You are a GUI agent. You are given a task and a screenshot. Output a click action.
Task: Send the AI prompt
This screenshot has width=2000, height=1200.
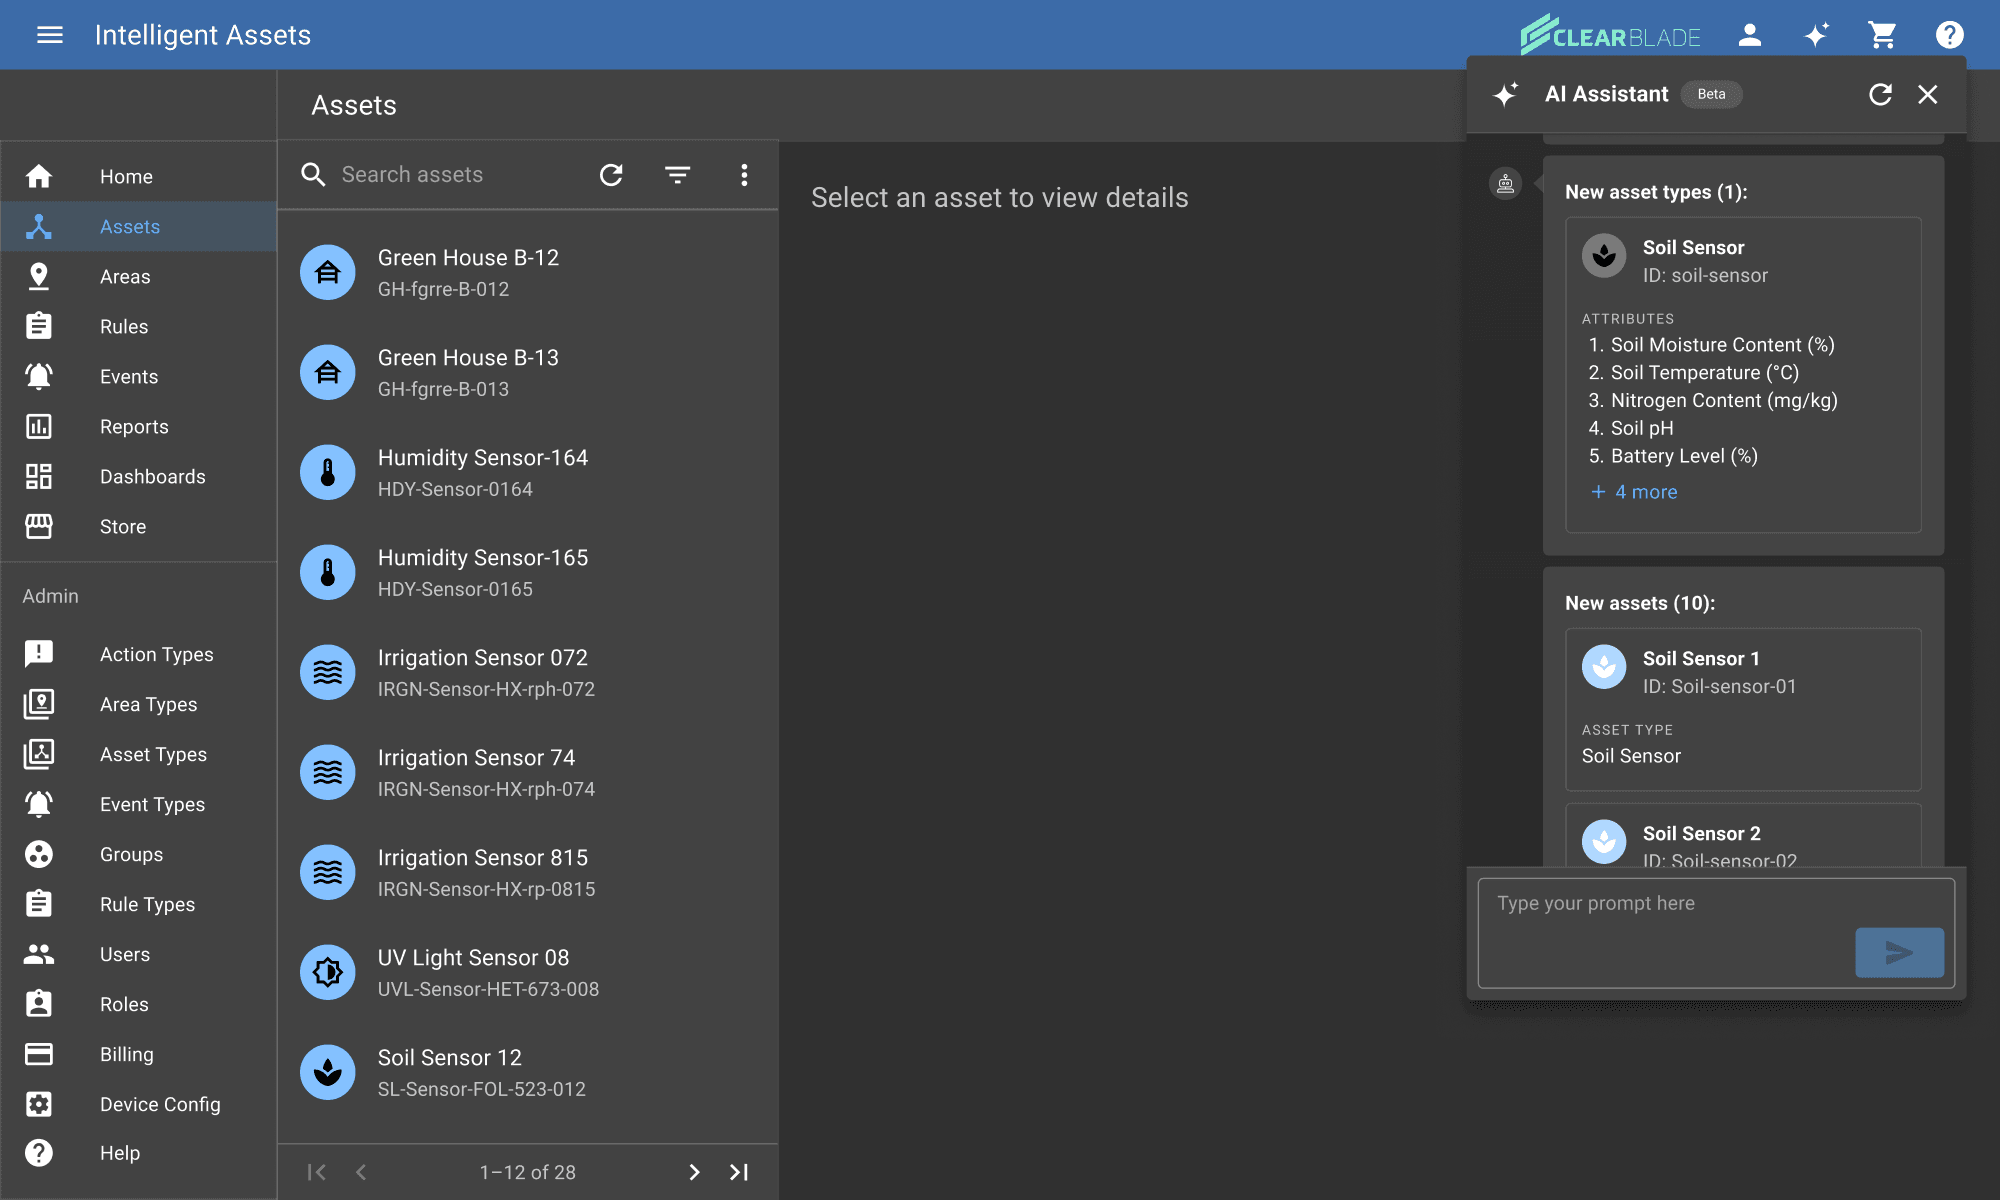point(1899,952)
